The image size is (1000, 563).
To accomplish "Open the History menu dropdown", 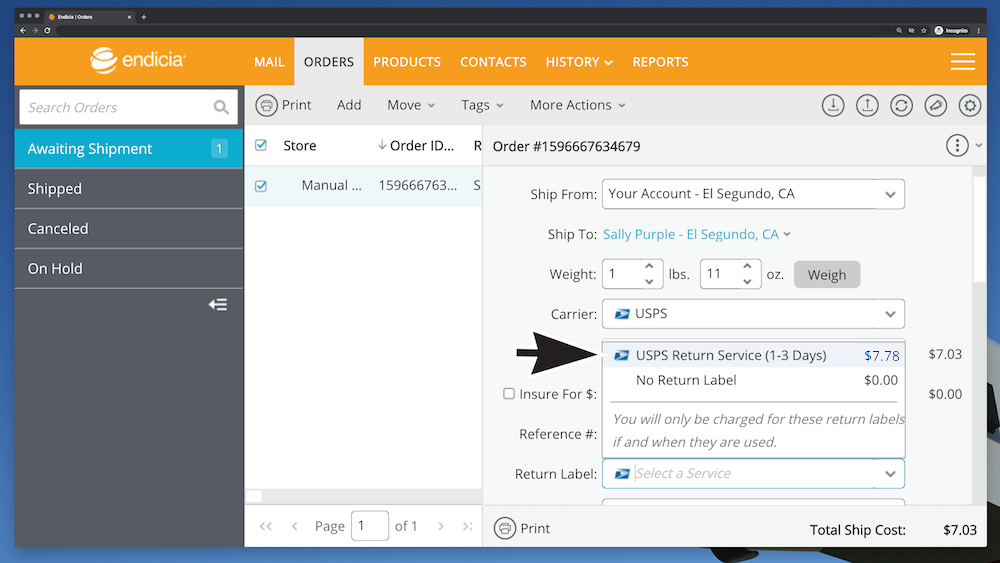I will tap(578, 62).
